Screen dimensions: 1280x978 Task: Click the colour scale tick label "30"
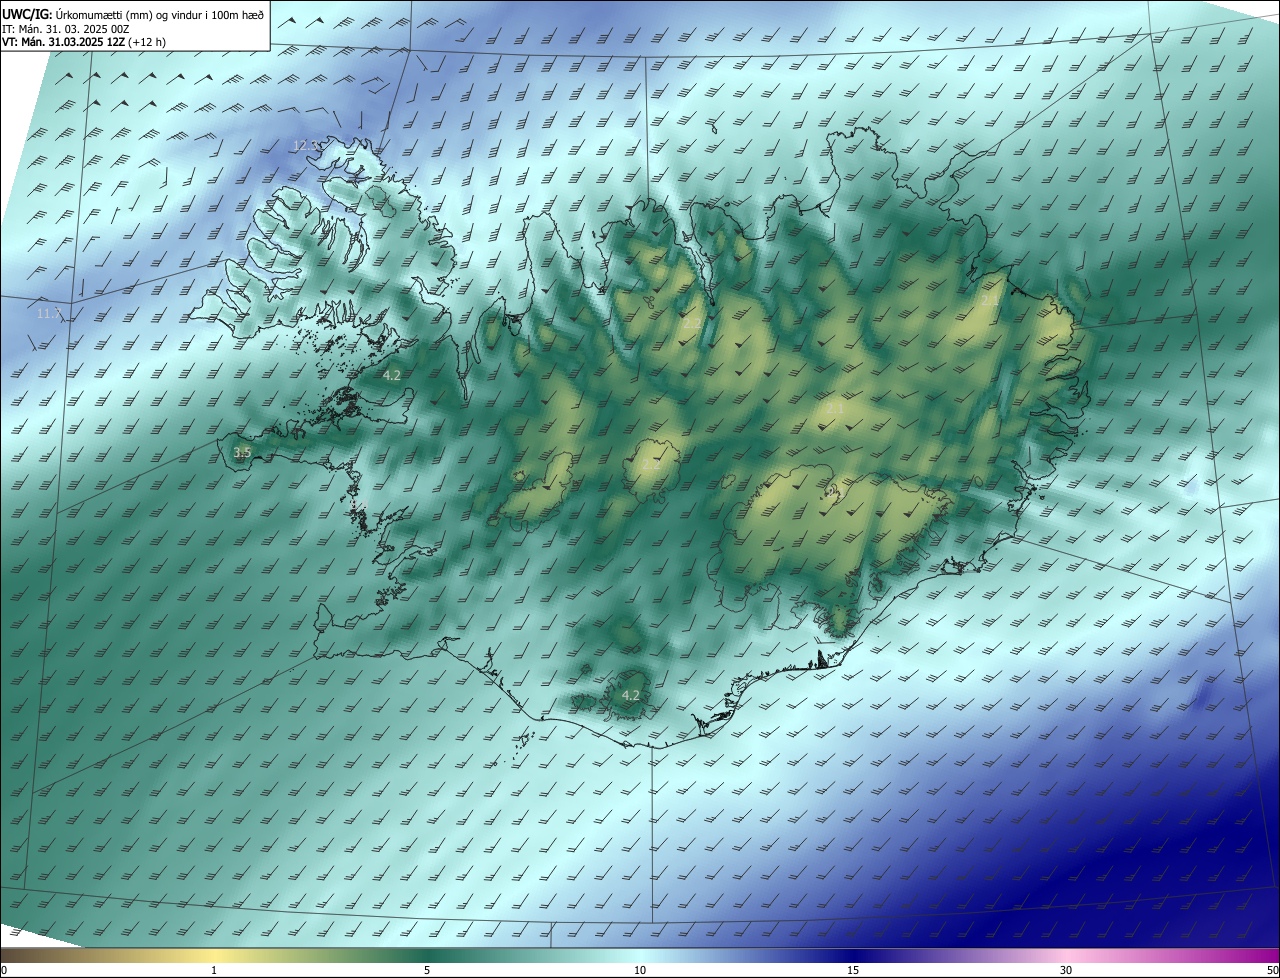pyautogui.click(x=1066, y=970)
